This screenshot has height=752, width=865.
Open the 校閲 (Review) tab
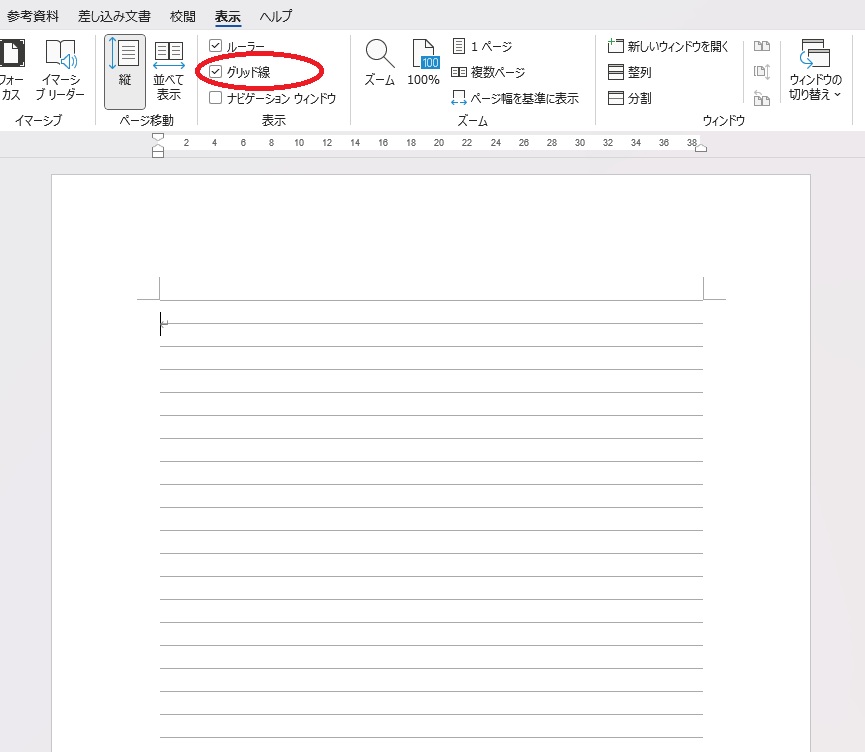click(183, 16)
